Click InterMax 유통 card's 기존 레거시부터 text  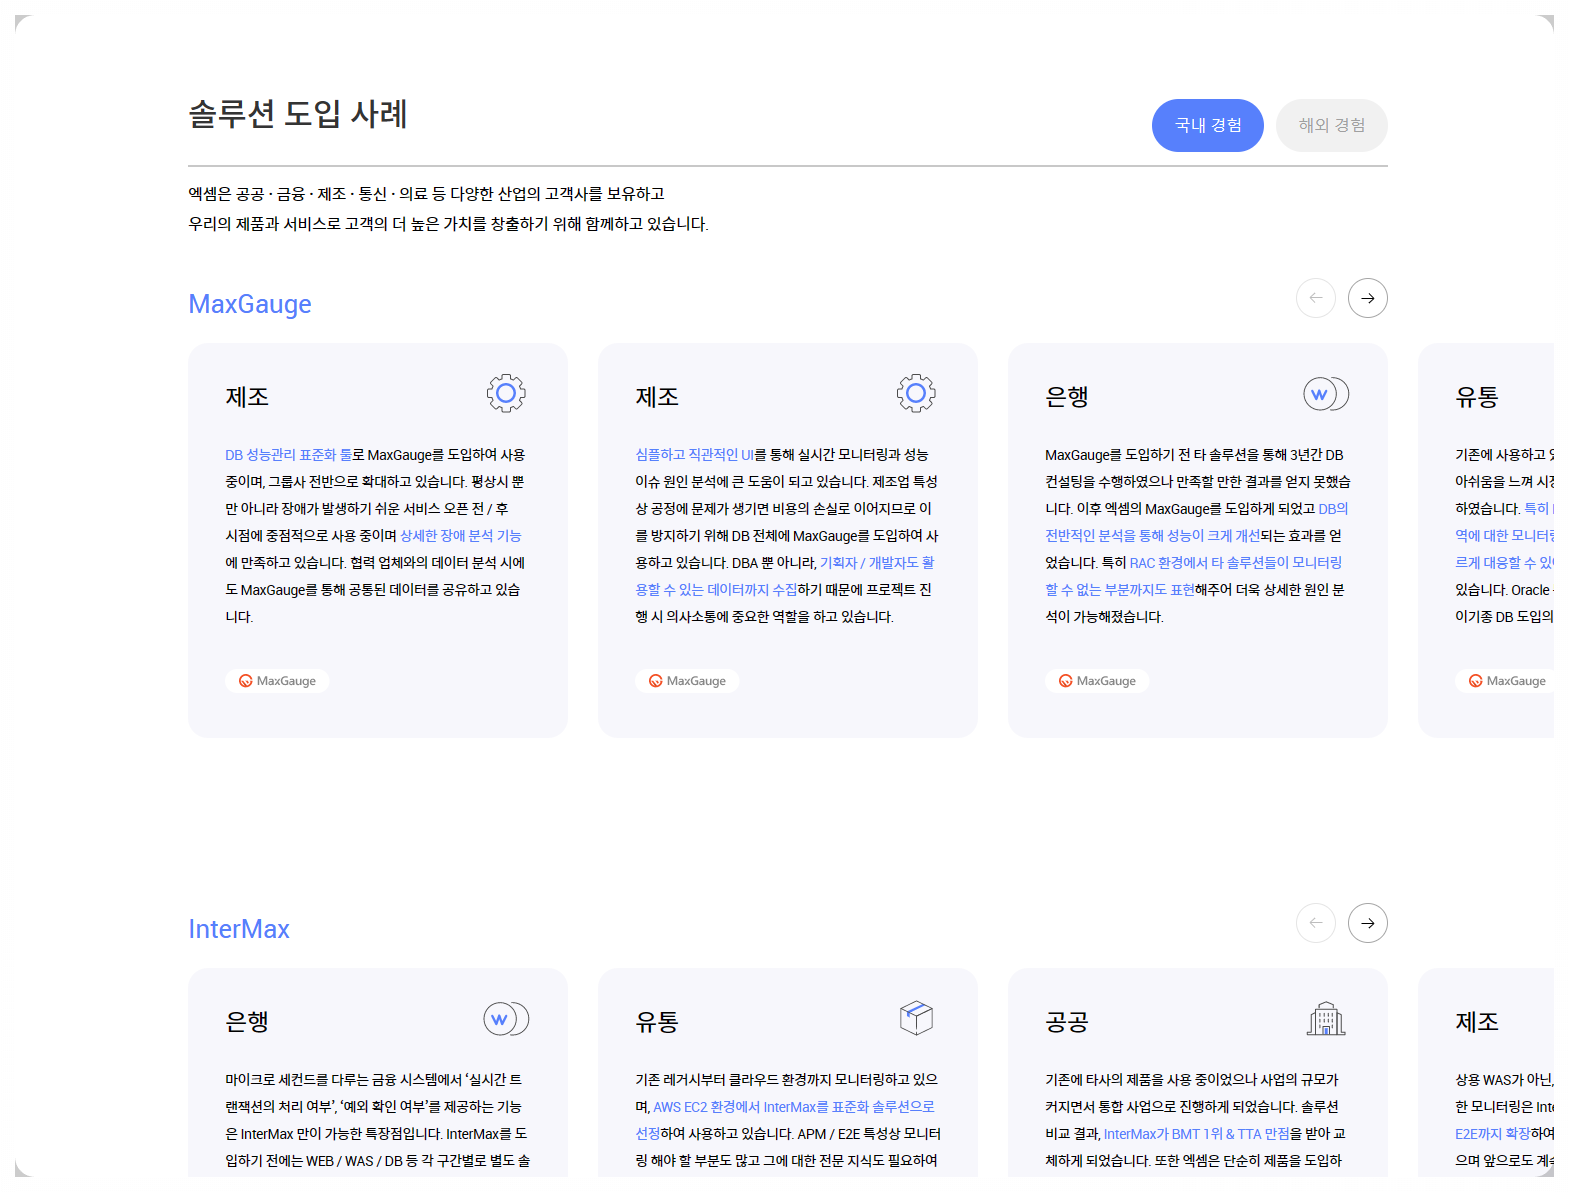pos(788,1120)
